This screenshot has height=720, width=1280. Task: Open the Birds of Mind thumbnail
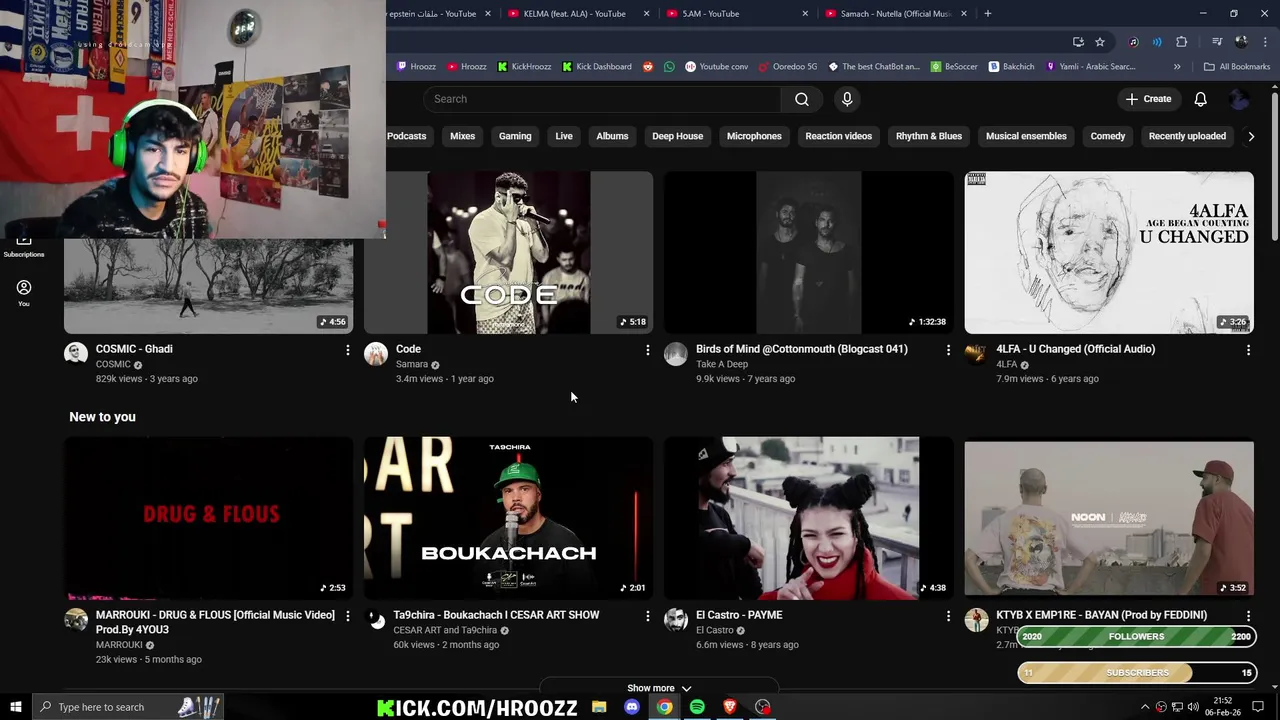[x=809, y=252]
